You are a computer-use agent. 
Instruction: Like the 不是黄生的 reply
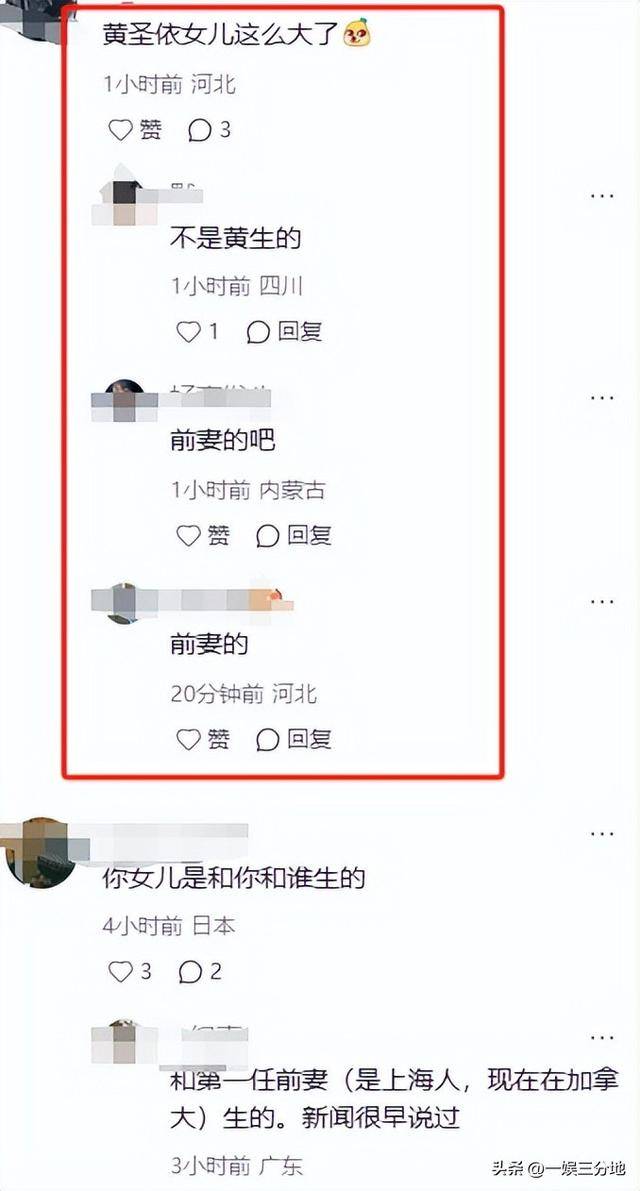click(x=197, y=332)
